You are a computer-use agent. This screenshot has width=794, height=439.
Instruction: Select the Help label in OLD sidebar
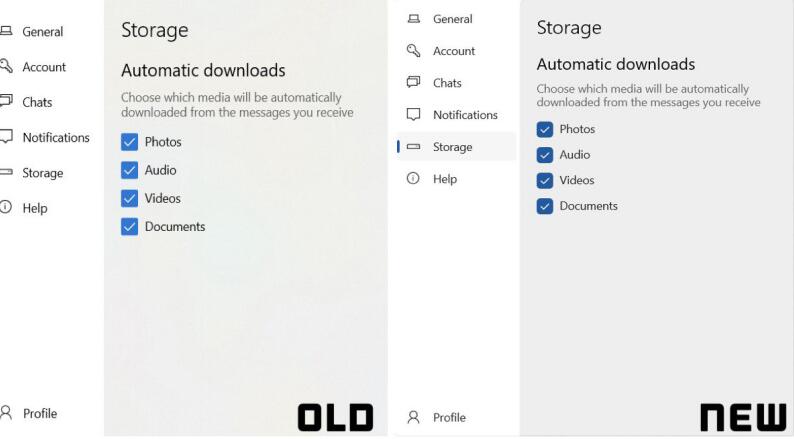click(35, 208)
